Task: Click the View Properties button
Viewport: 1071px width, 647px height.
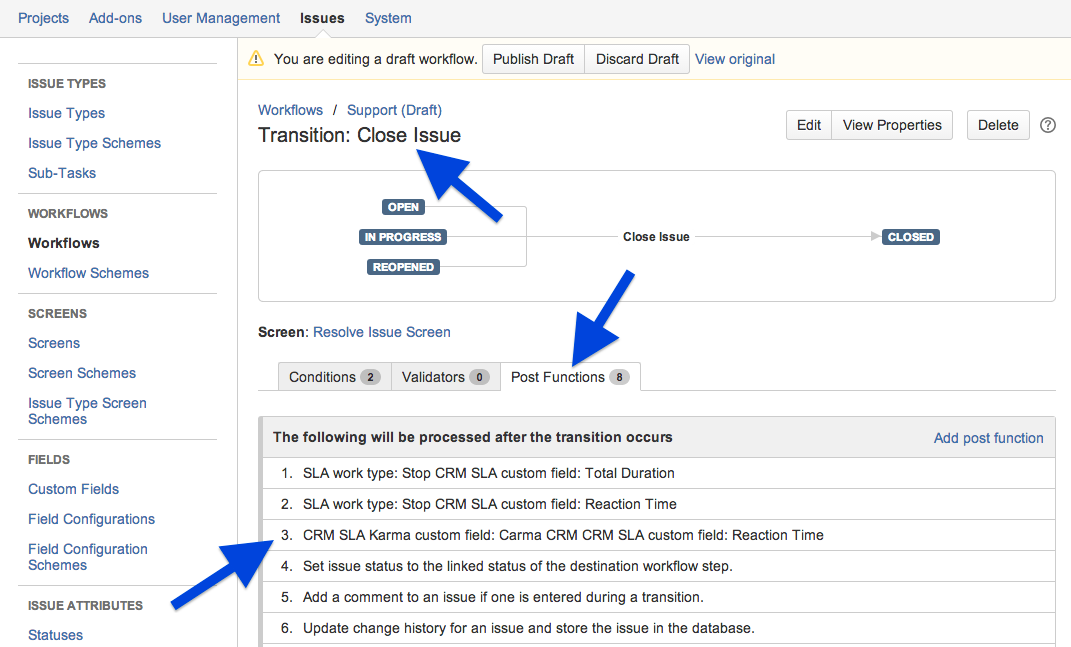Action: point(892,125)
